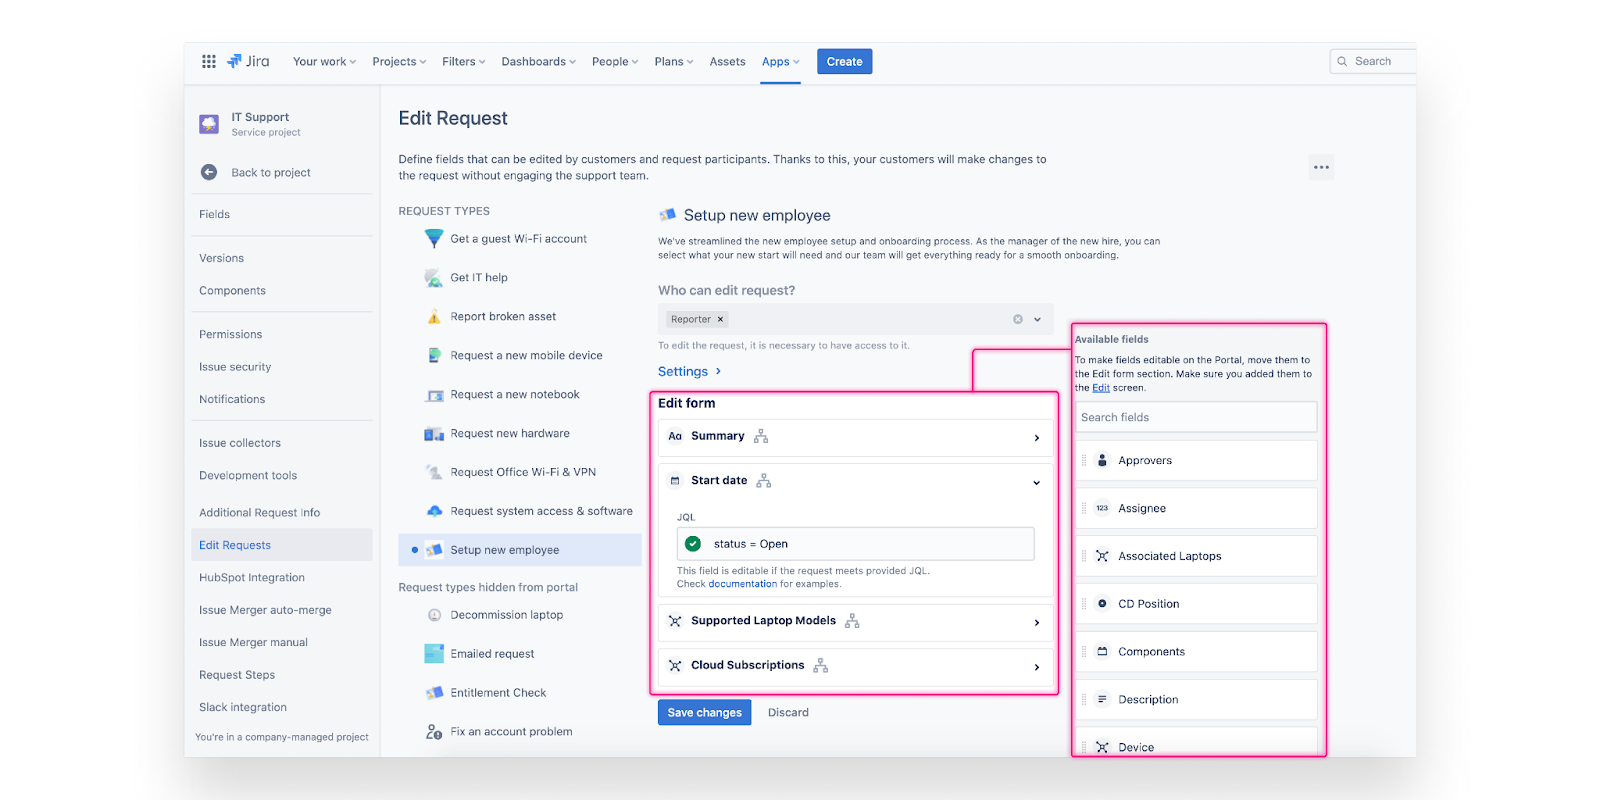Clear the Who can edit request field
The image size is (1600, 800).
click(x=1018, y=319)
